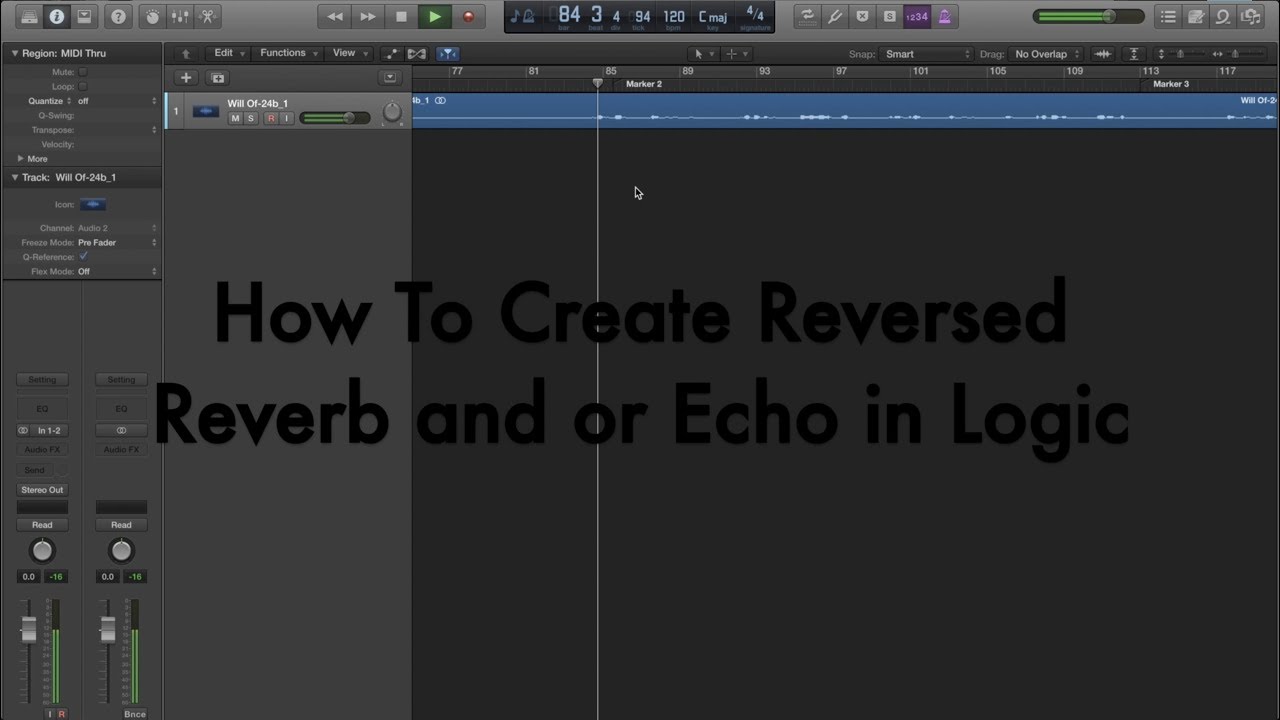Open the Note Pads icon
This screenshot has width=1280, height=720.
tap(1194, 16)
